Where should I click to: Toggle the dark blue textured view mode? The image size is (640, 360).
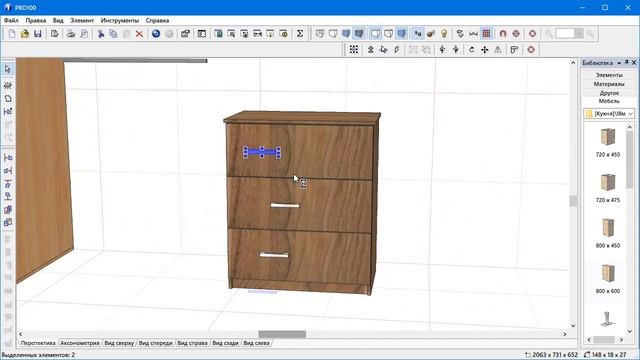[359, 34]
